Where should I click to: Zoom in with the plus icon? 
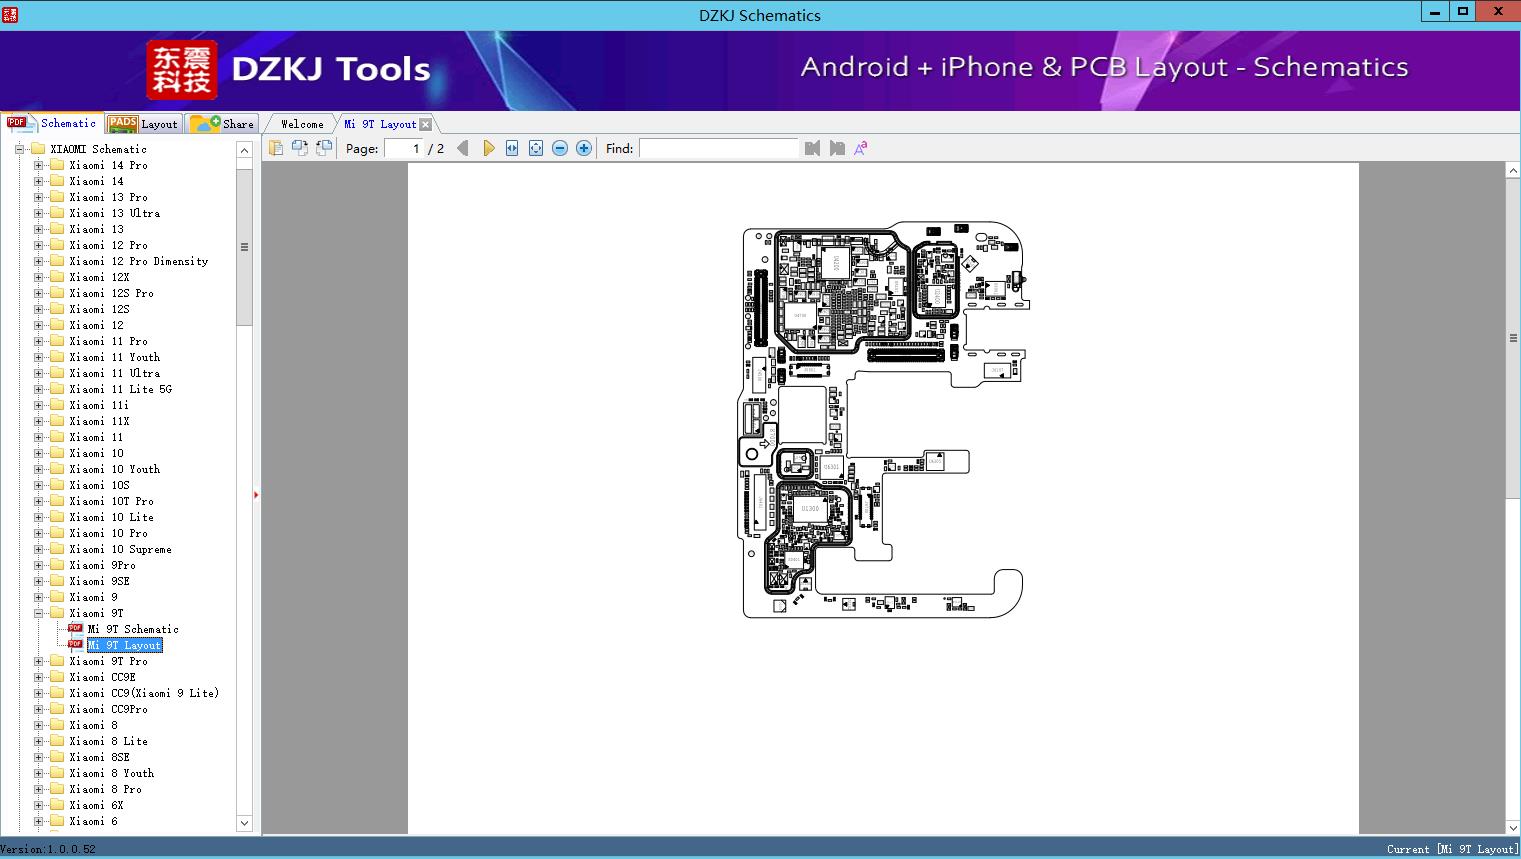click(x=584, y=148)
